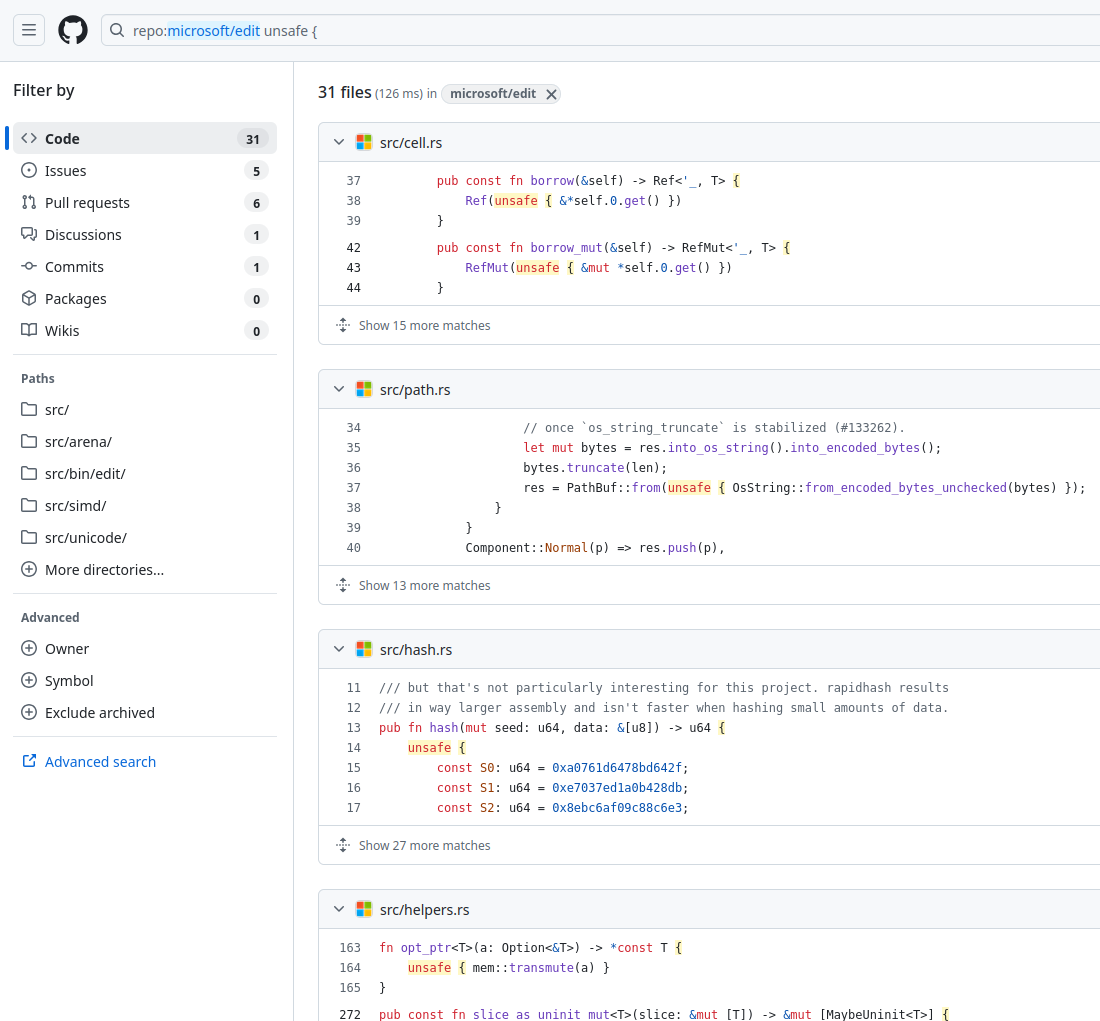Click line number 43 in src/cell.rs

354,267
